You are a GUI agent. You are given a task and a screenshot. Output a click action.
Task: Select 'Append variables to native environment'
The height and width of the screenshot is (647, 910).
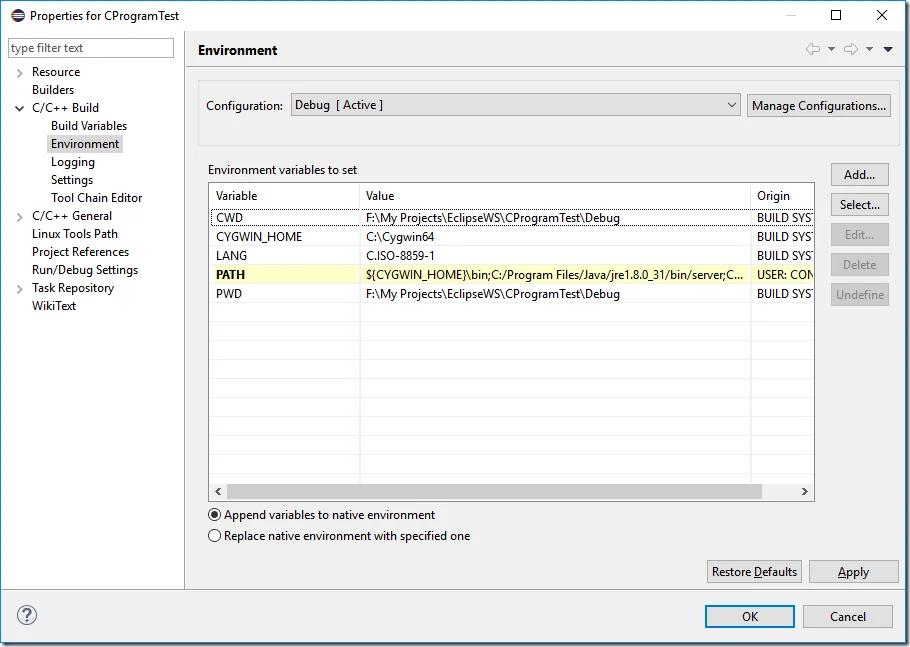[215, 515]
